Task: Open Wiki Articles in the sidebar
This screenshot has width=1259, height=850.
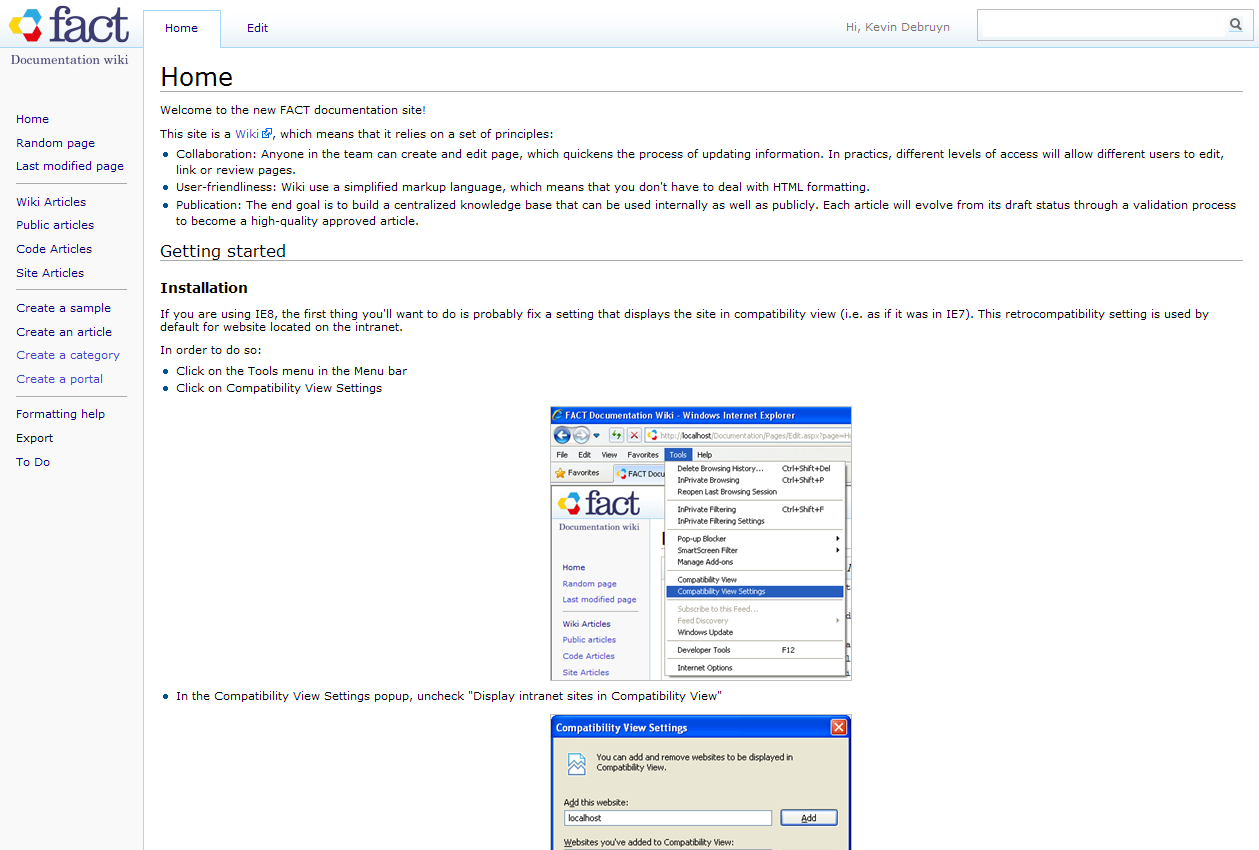Action: (51, 202)
